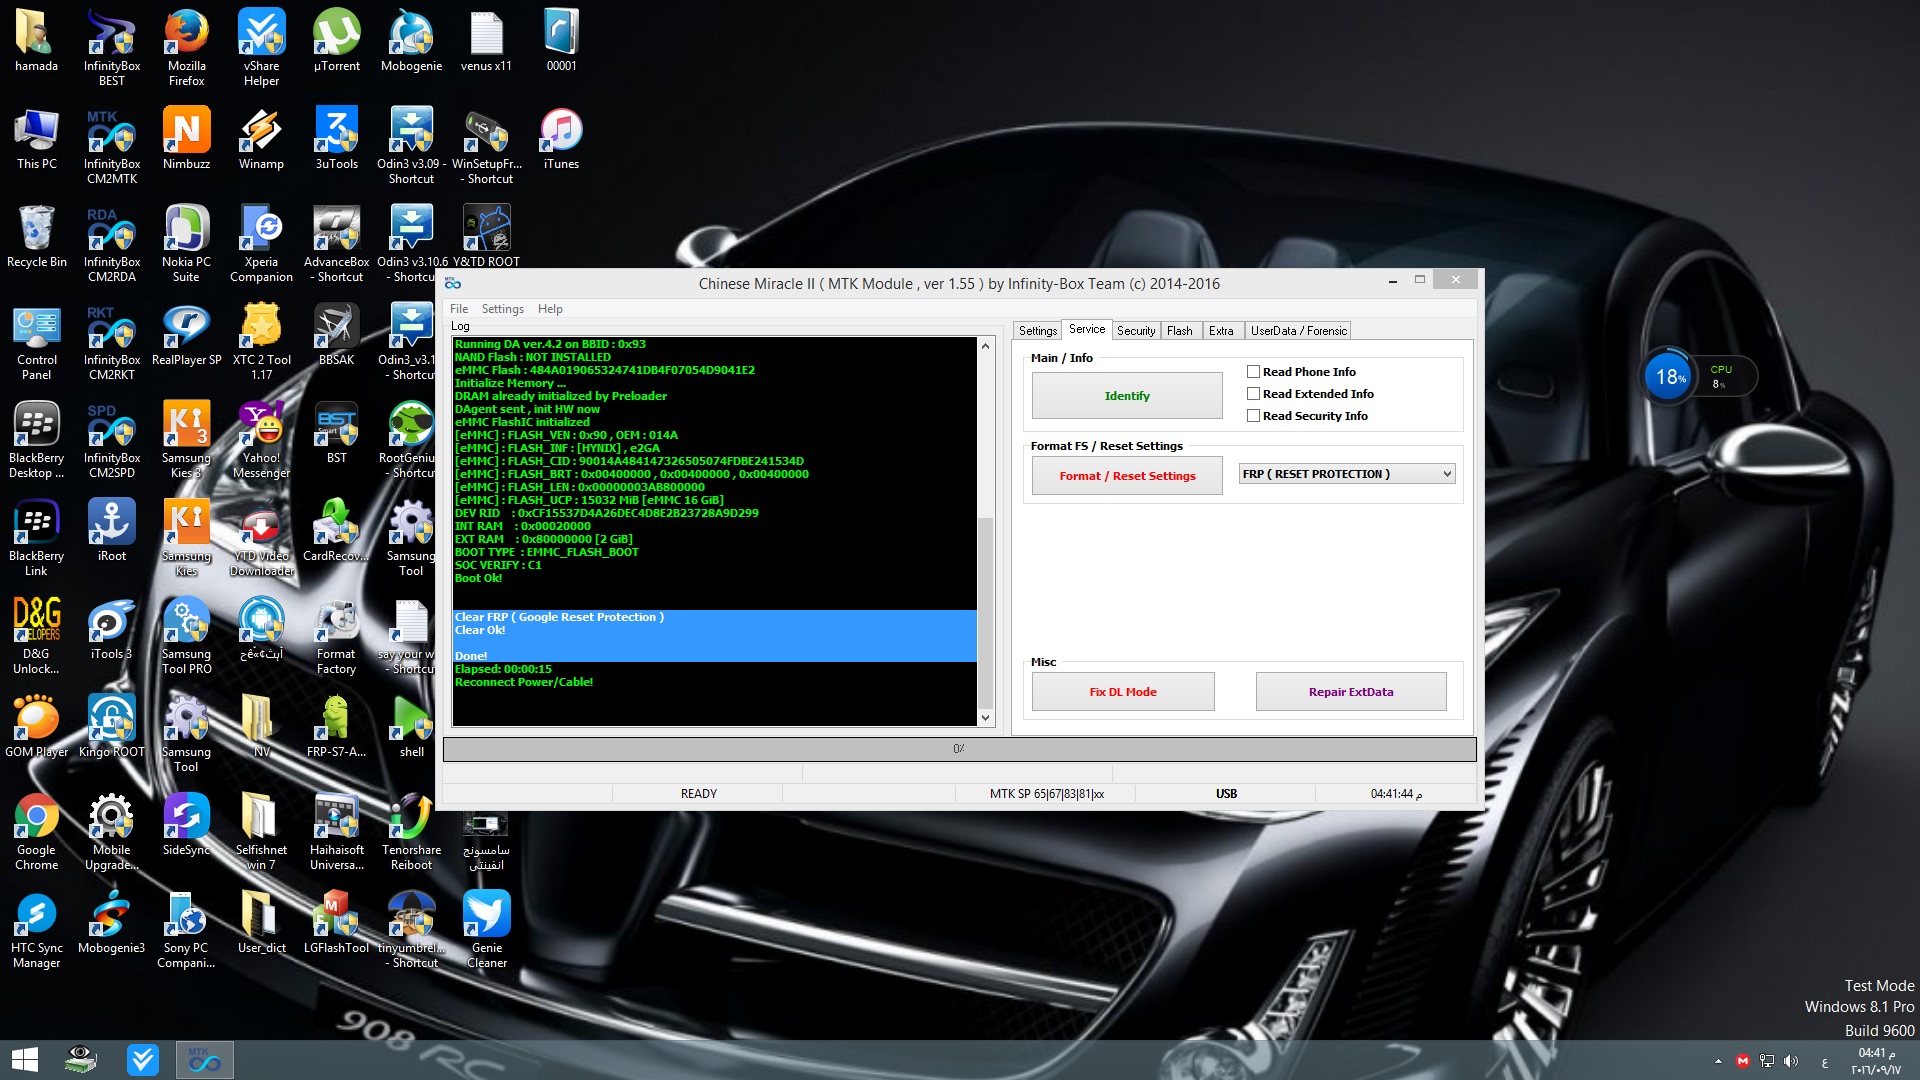
Task: Click the Repair ExtData button
Action: click(1351, 692)
